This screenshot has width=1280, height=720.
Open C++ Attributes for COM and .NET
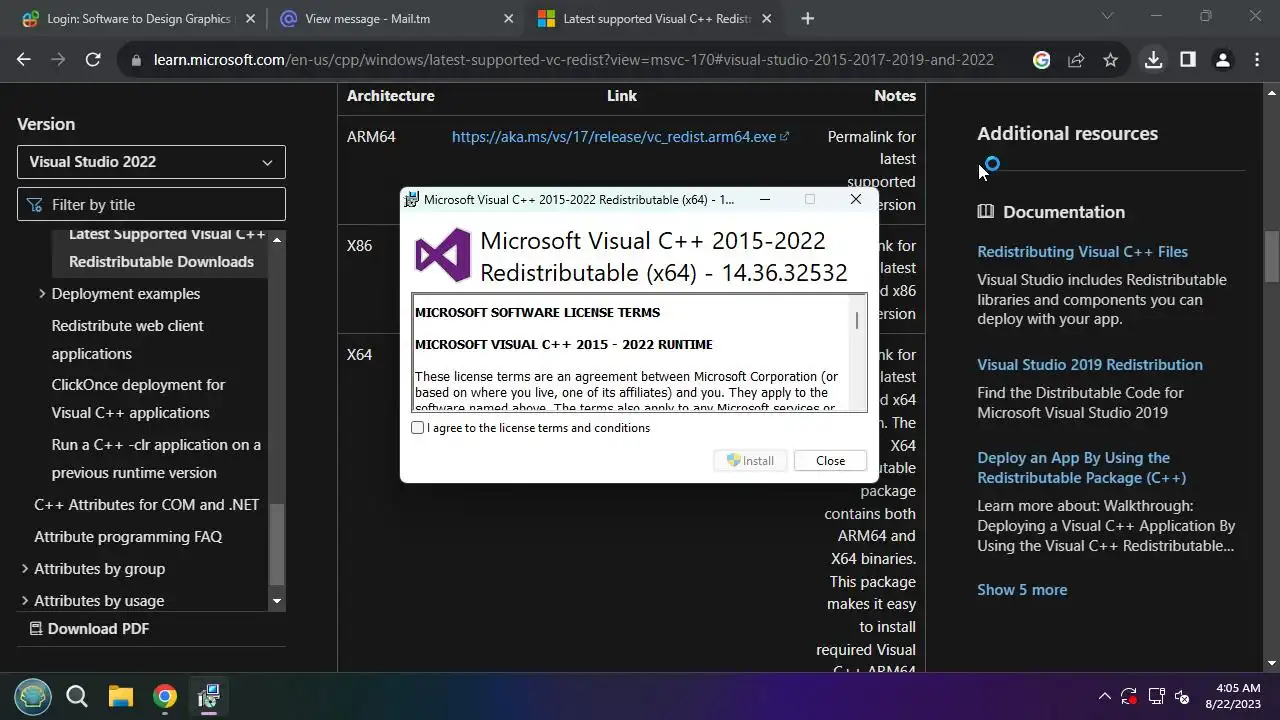point(146,505)
